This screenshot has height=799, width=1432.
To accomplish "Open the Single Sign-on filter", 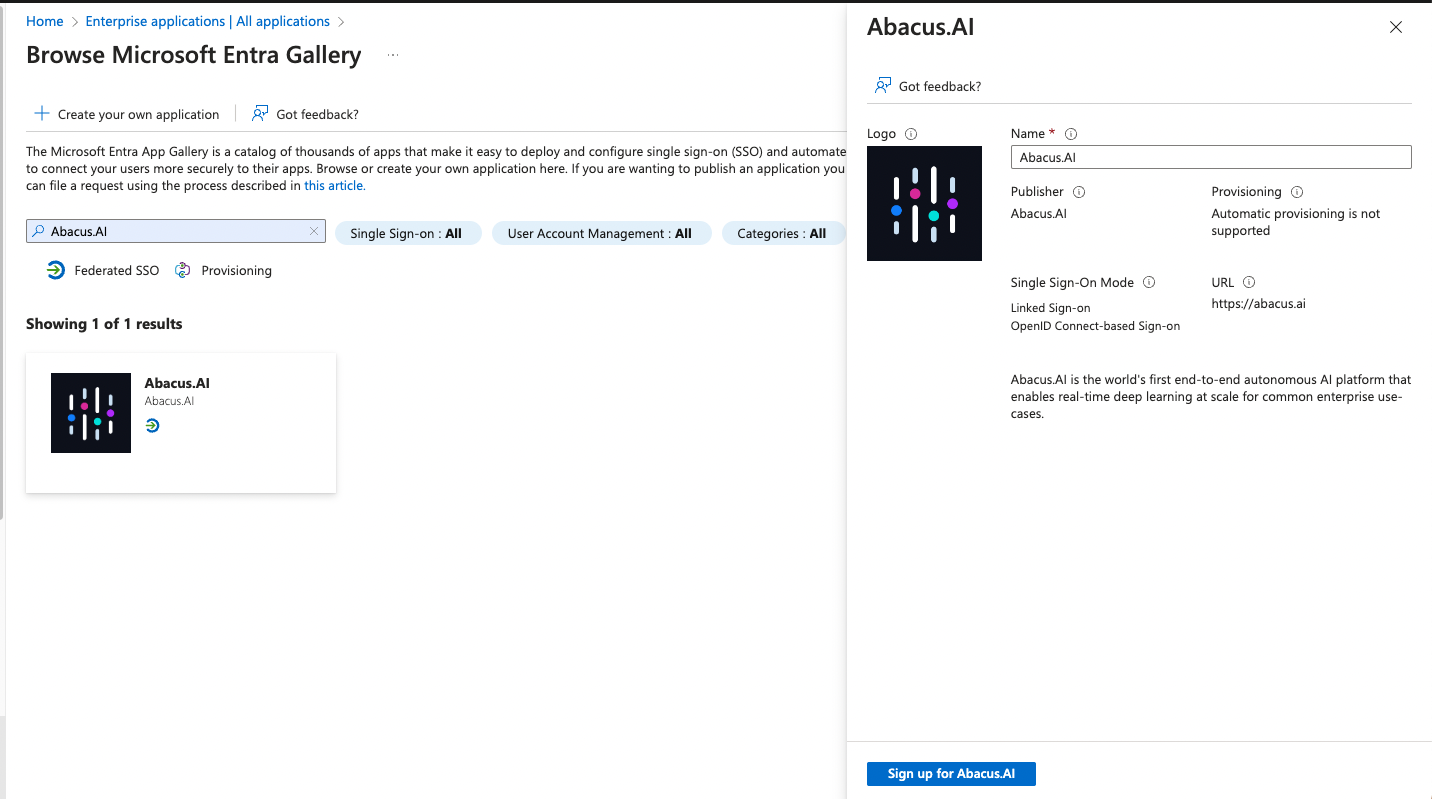I will click(408, 233).
